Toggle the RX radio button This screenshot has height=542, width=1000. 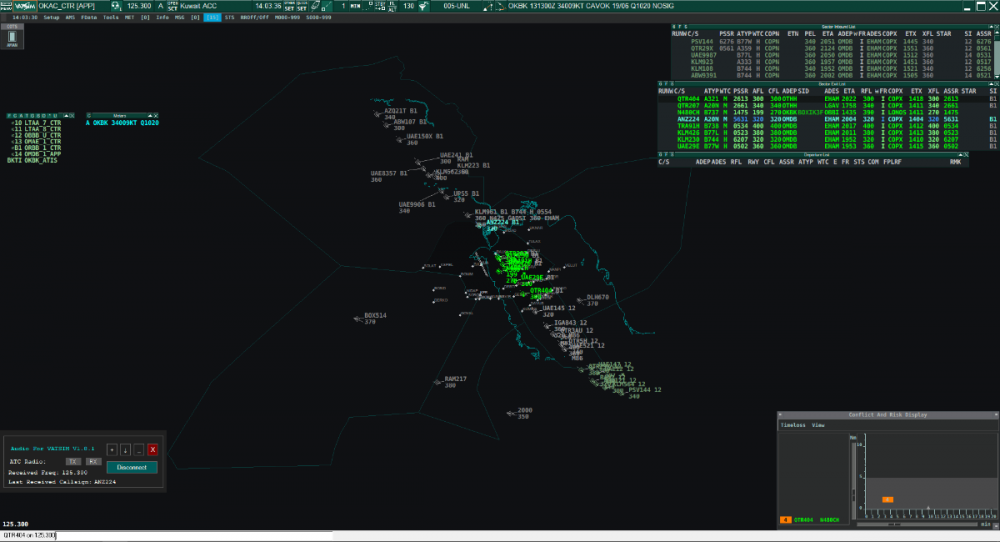coord(91,461)
